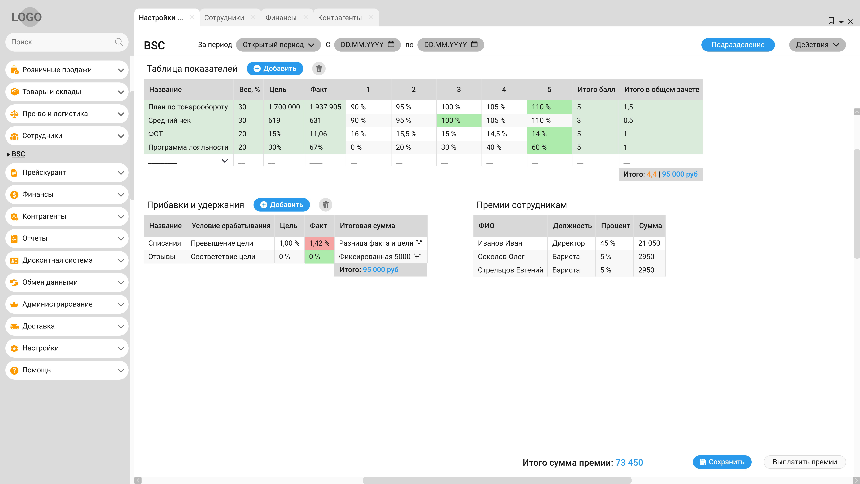Click the Сохранить button
860x484 pixels.
point(722,462)
